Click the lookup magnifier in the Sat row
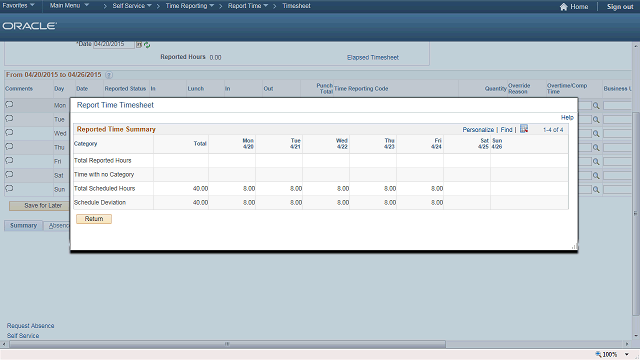640x360 pixels. [596, 176]
